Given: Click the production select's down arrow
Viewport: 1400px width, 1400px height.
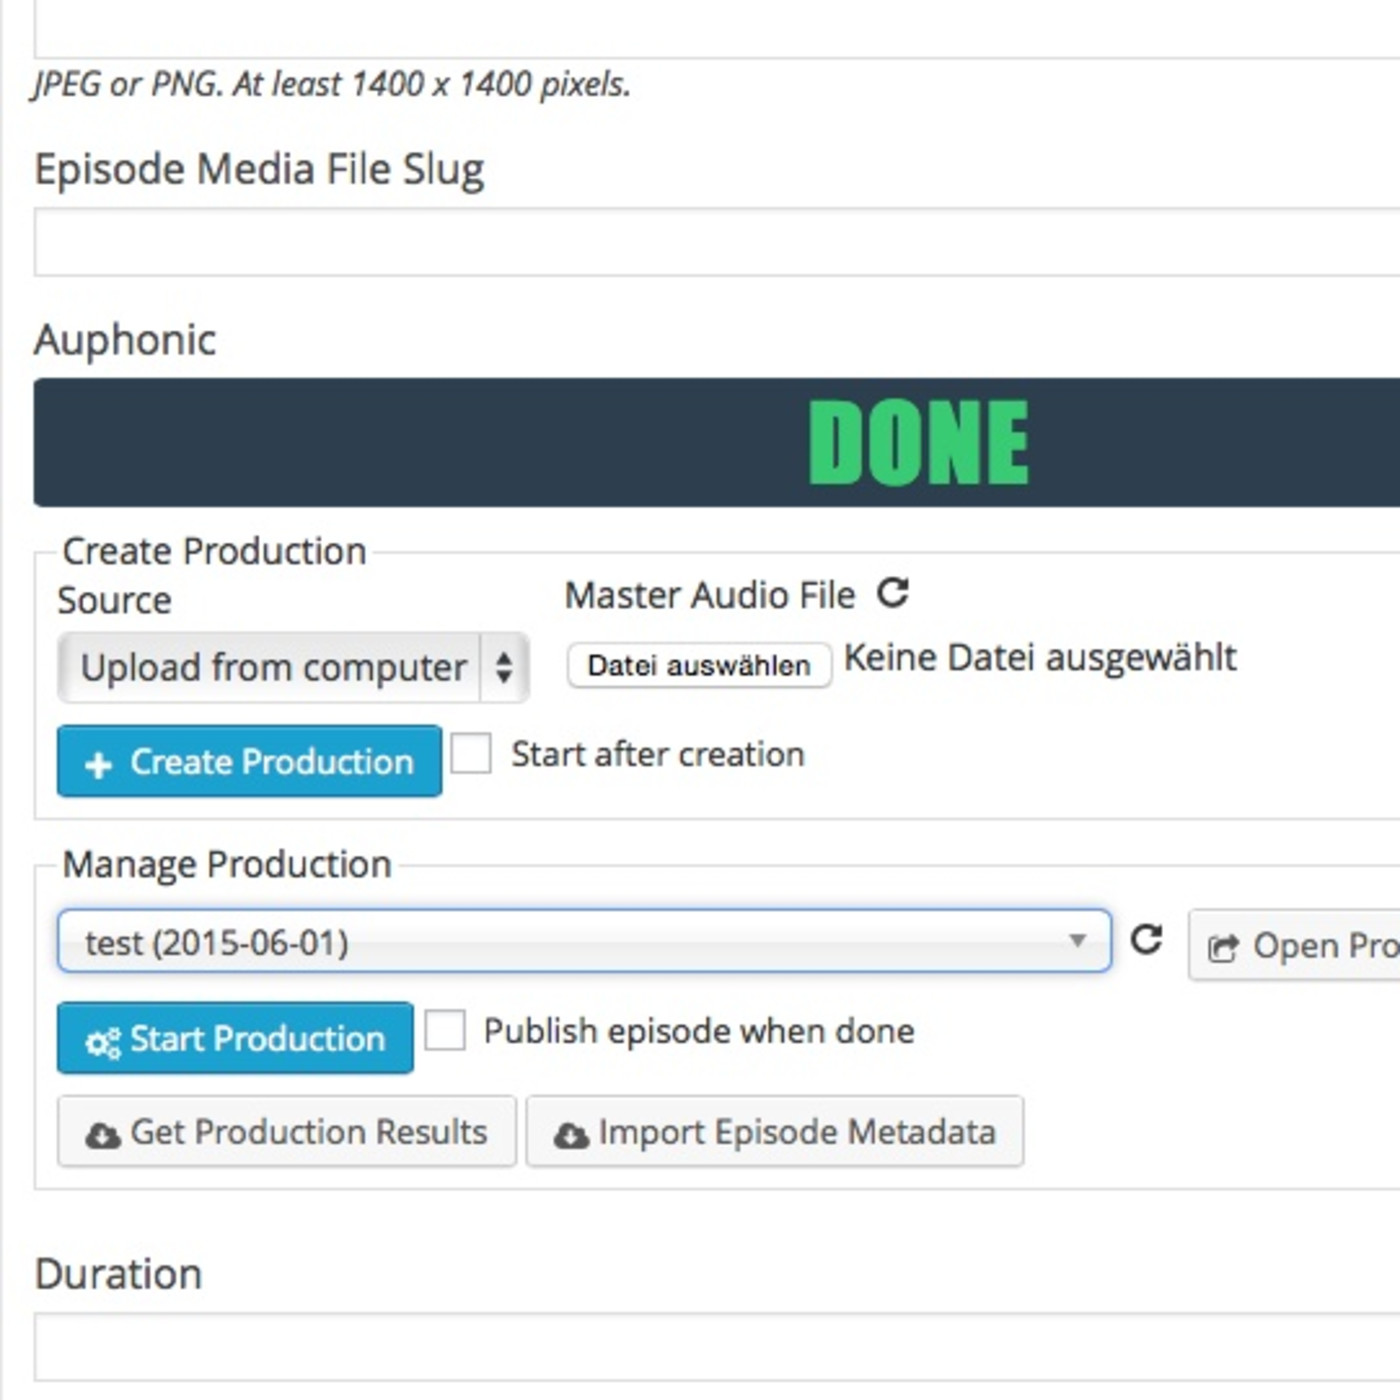Looking at the screenshot, I should 1077,941.
